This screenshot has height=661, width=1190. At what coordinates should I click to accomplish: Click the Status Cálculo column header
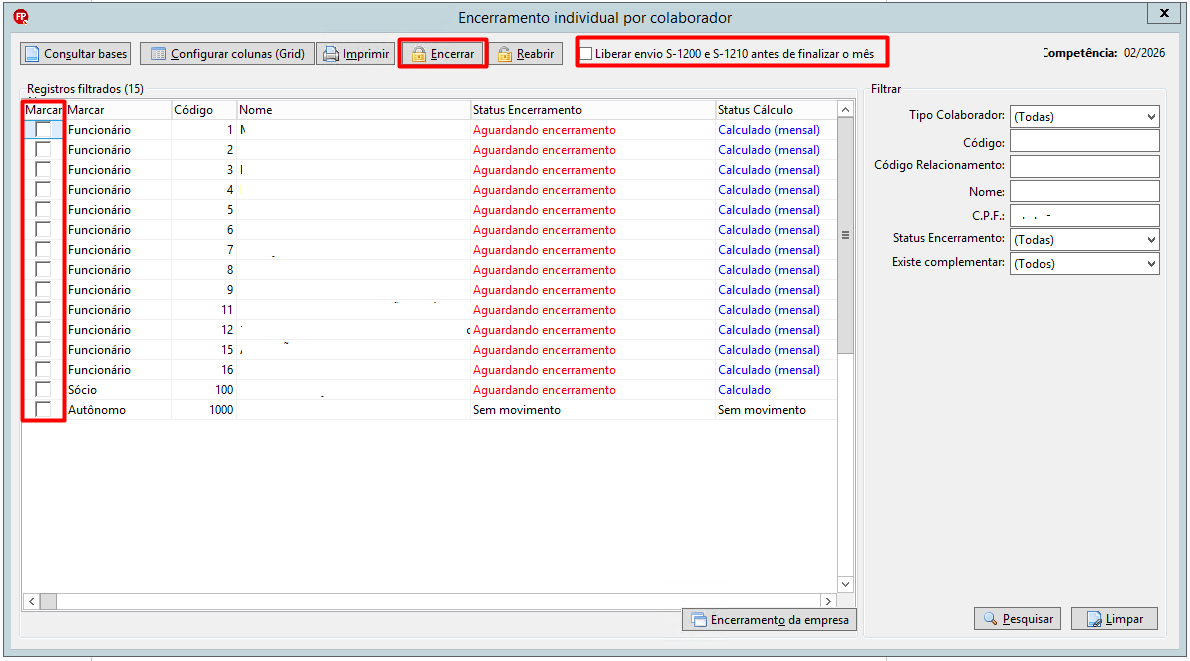coord(776,110)
